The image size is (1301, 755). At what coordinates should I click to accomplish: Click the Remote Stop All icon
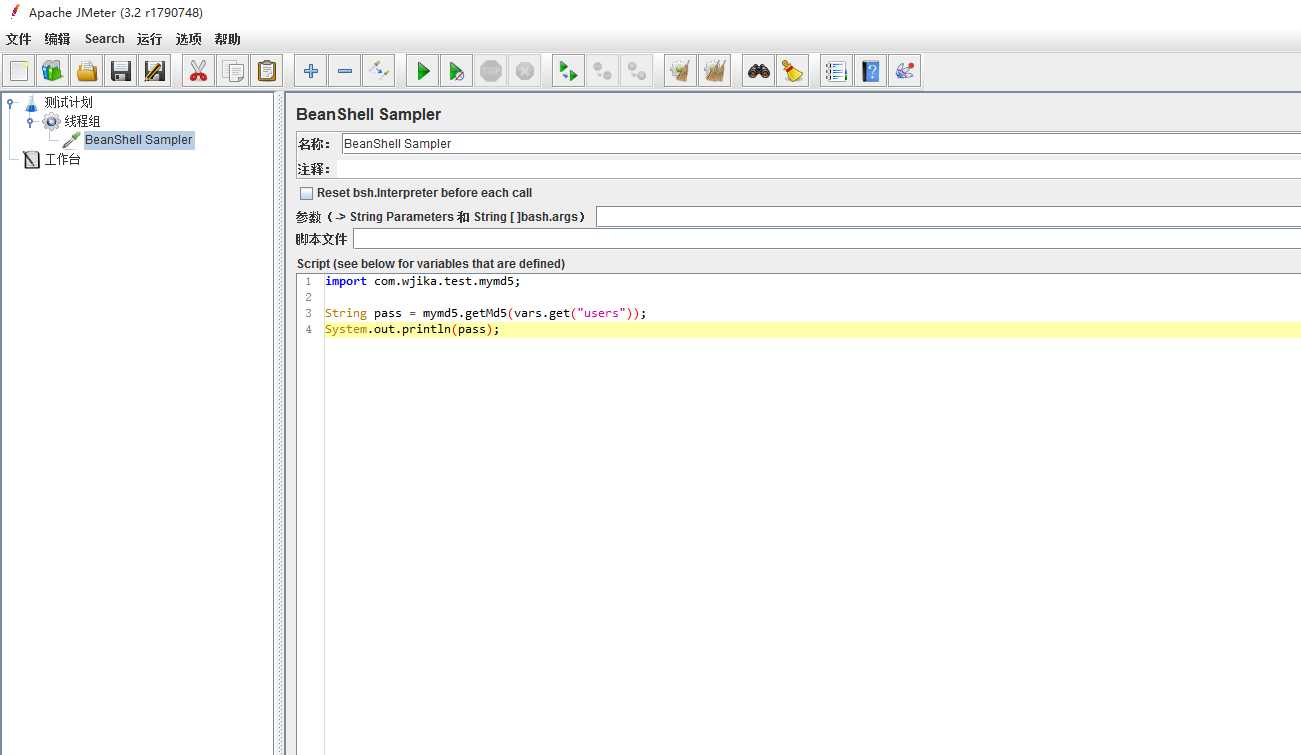click(x=602, y=71)
